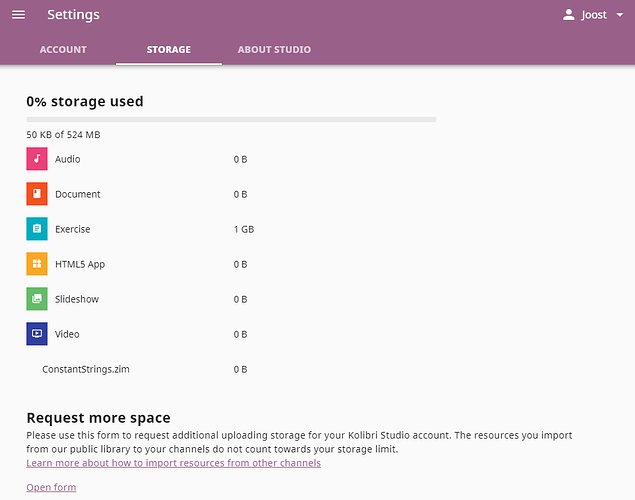Click the green Slideshow icon
This screenshot has height=500, width=635.
click(x=37, y=299)
